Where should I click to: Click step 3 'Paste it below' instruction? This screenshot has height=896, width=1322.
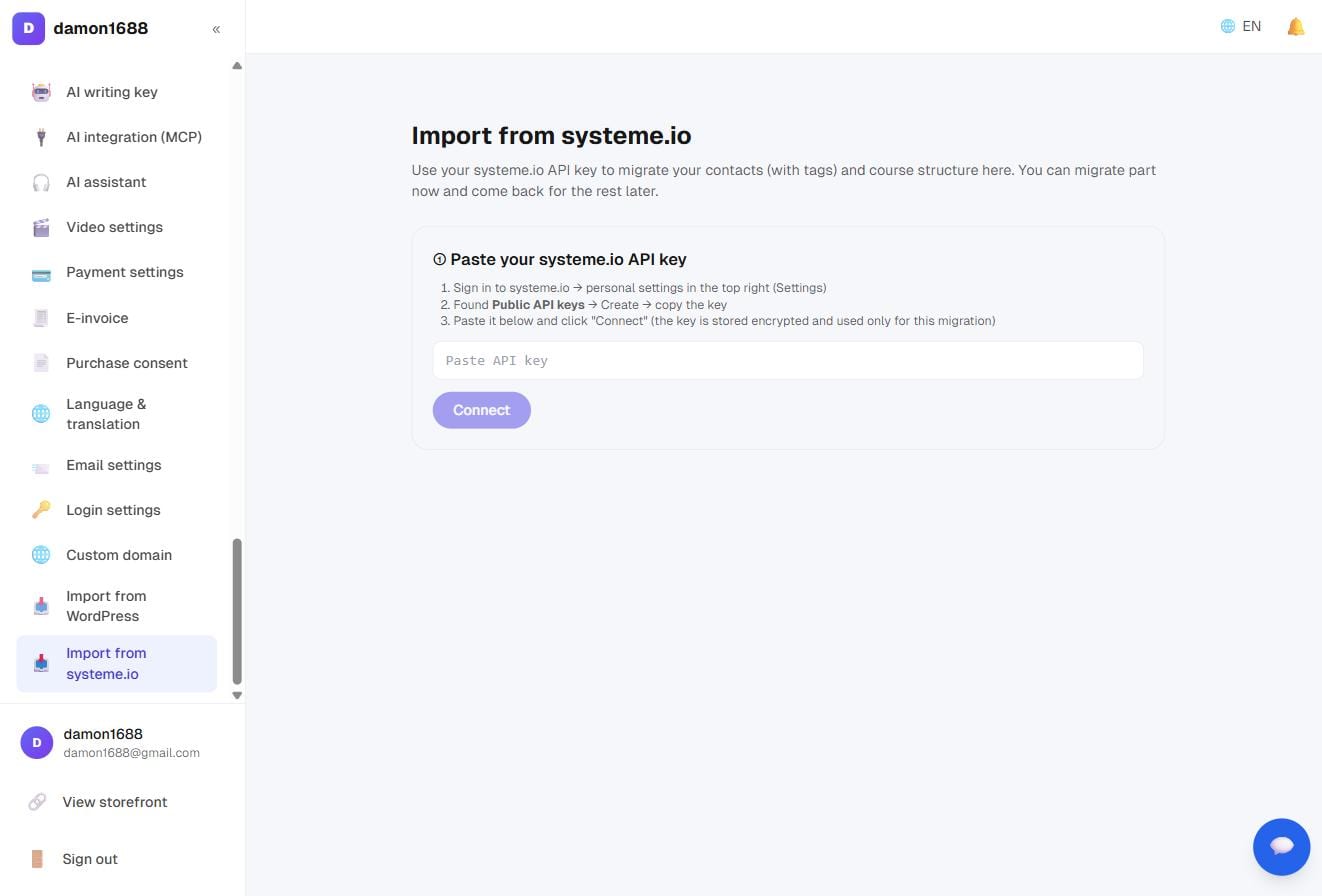point(724,321)
